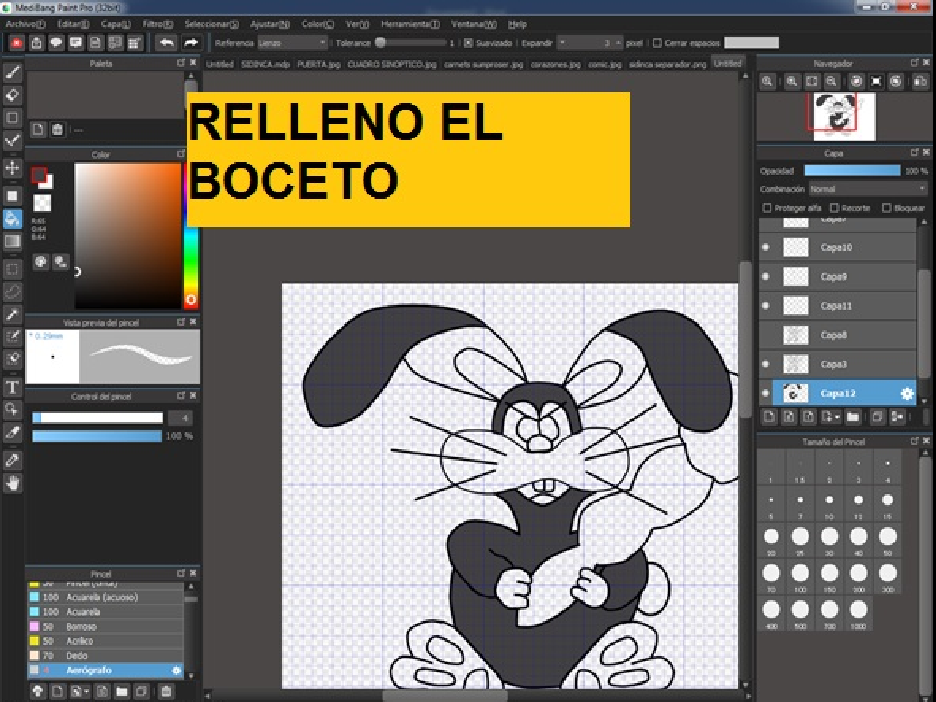Select the Acuarela (acuoso) brush

(x=105, y=597)
